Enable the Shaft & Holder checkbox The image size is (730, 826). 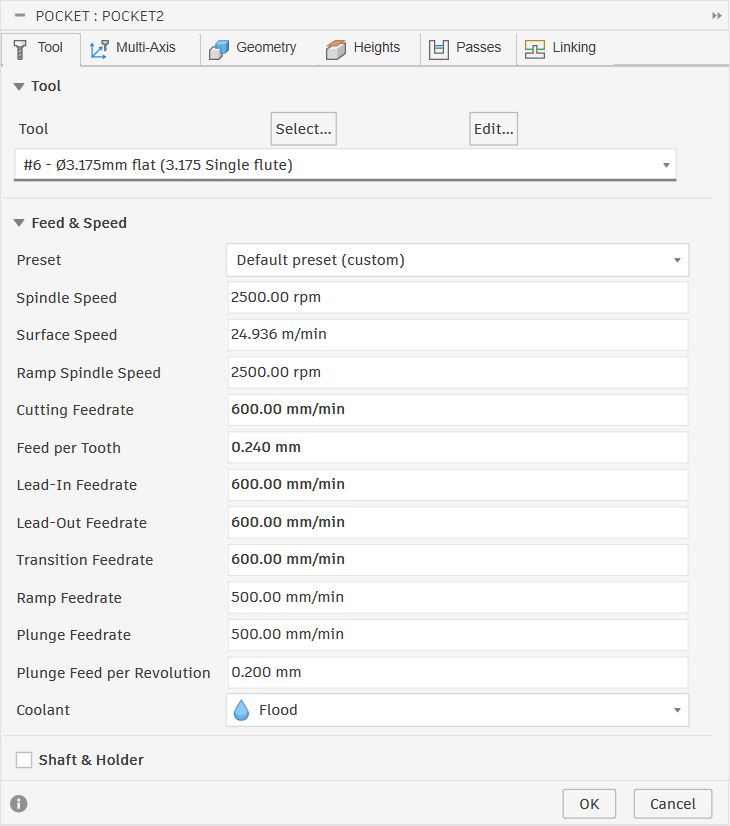24,760
